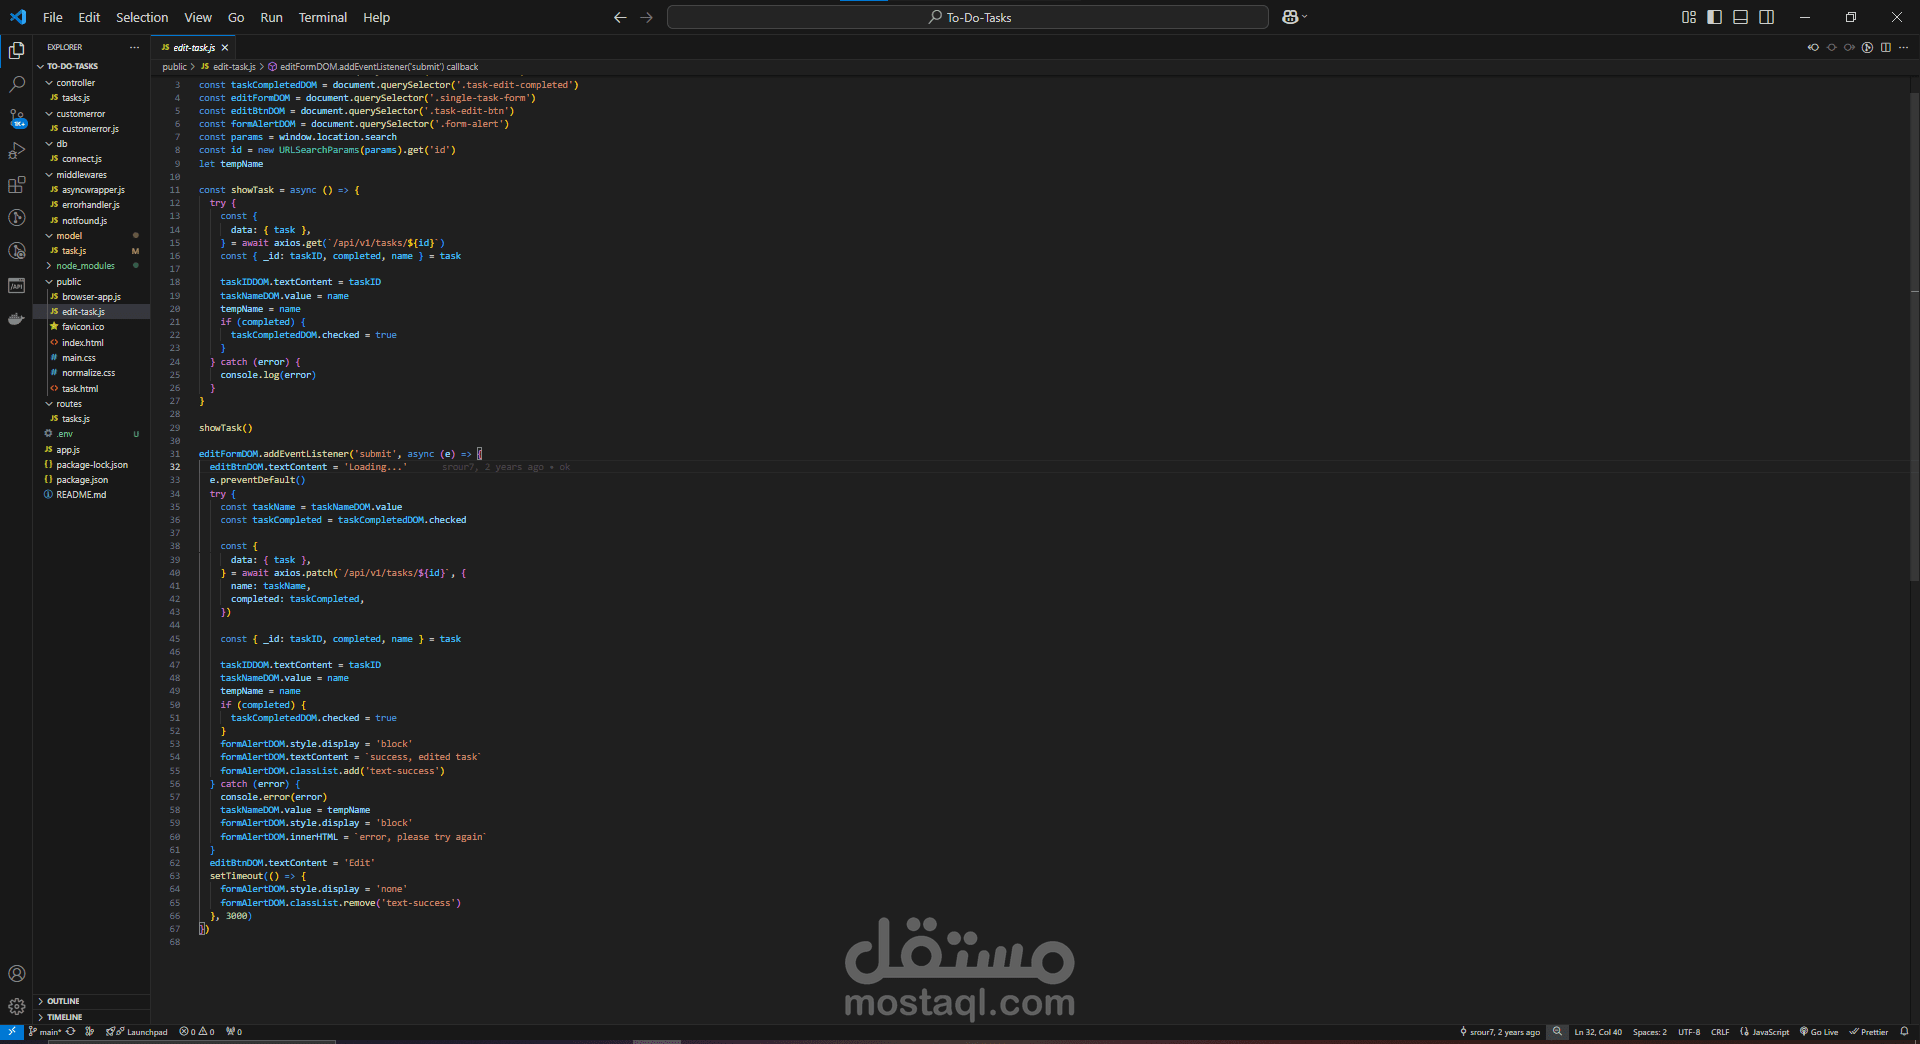Go back using the left arrow in the title bar

(x=620, y=17)
